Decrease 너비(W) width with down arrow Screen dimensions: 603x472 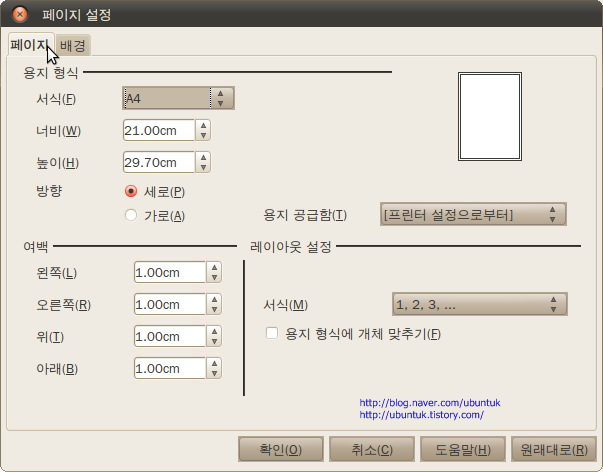tap(203, 135)
